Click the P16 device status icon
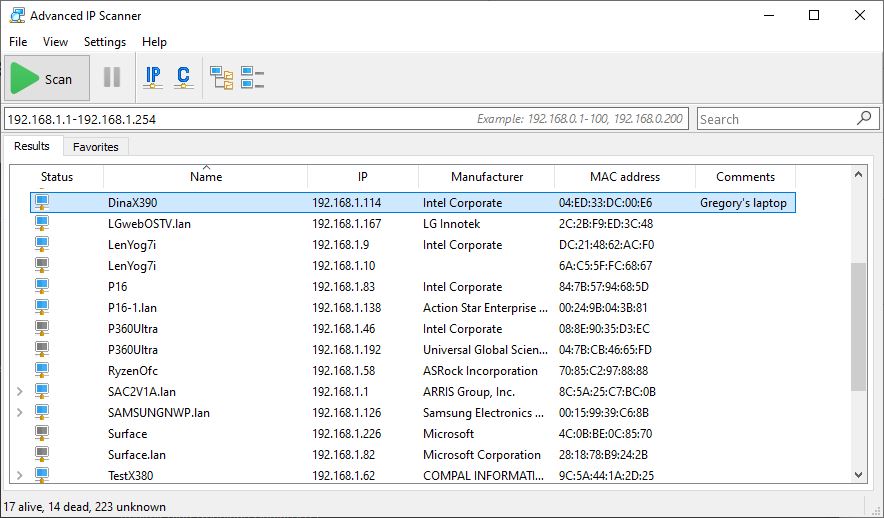This screenshot has height=518, width=884. [x=41, y=286]
